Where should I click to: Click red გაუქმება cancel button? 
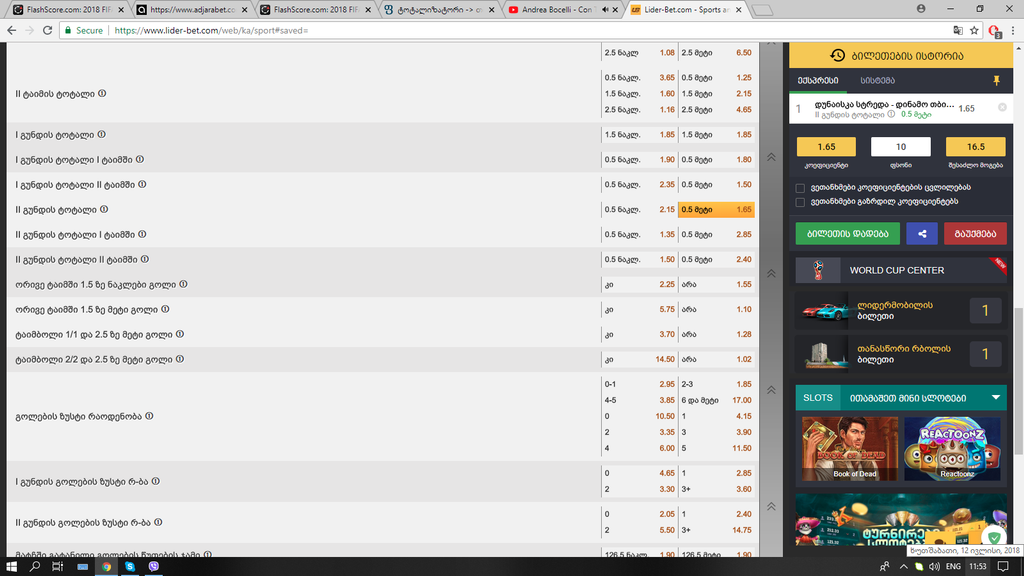[975, 234]
